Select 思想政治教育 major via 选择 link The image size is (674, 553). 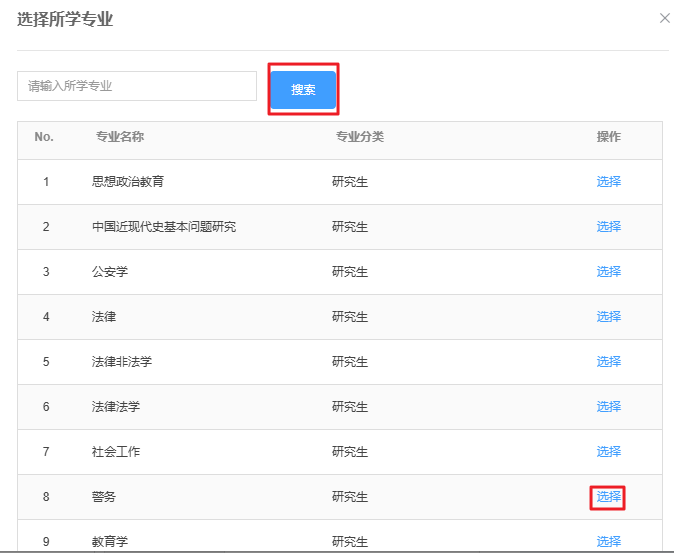(x=609, y=182)
